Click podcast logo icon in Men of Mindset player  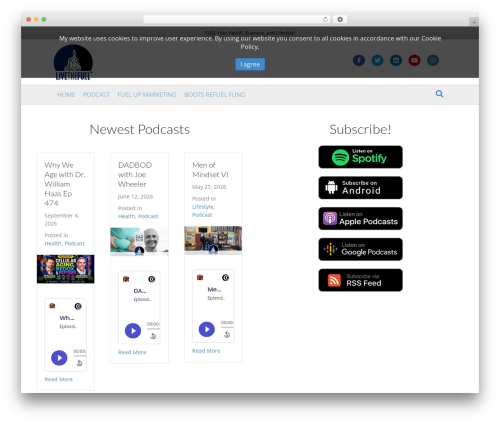click(x=200, y=277)
